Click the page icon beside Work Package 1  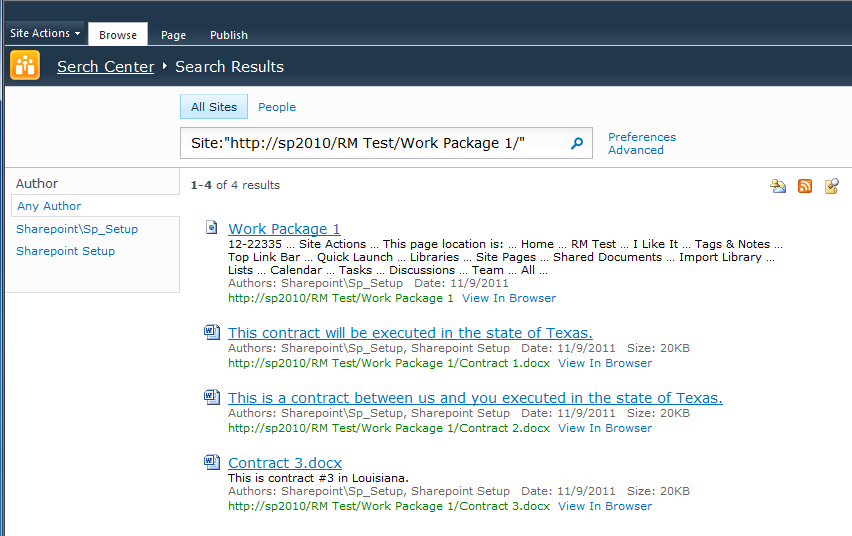211,227
